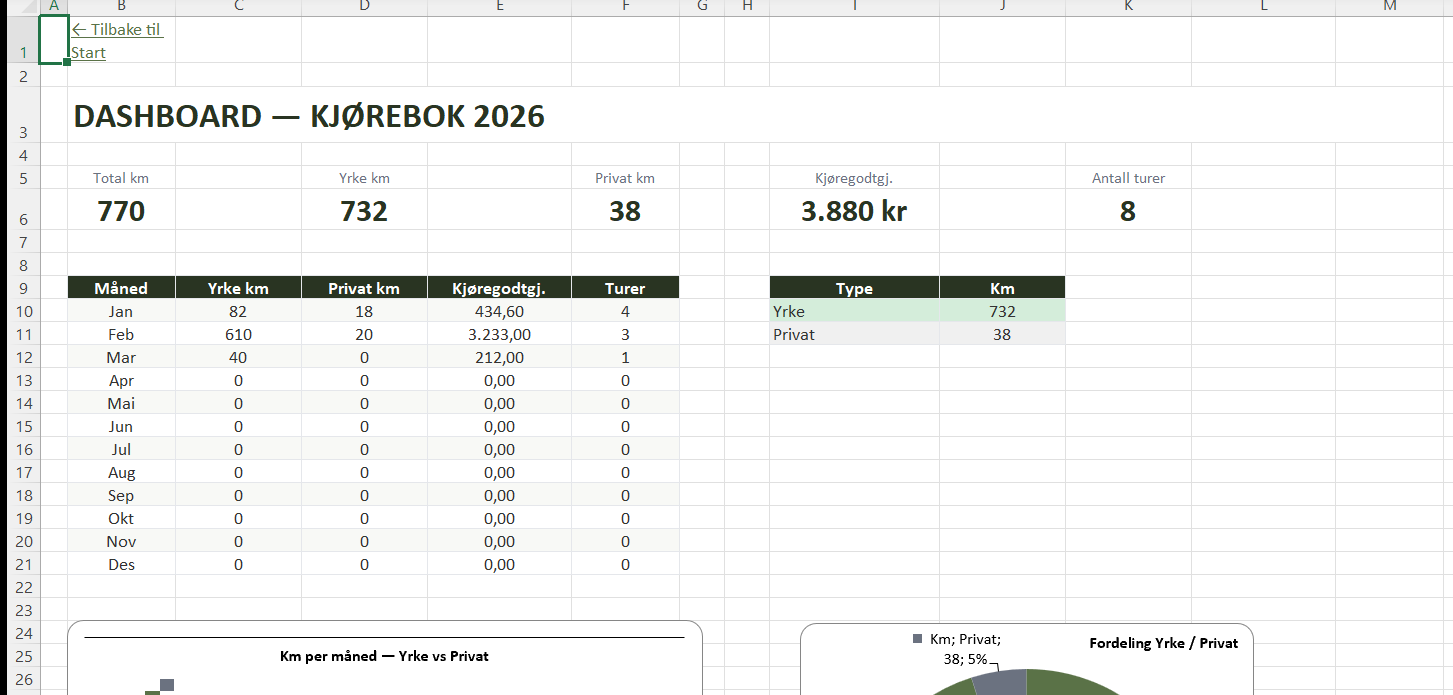Select column D header

click(x=364, y=7)
